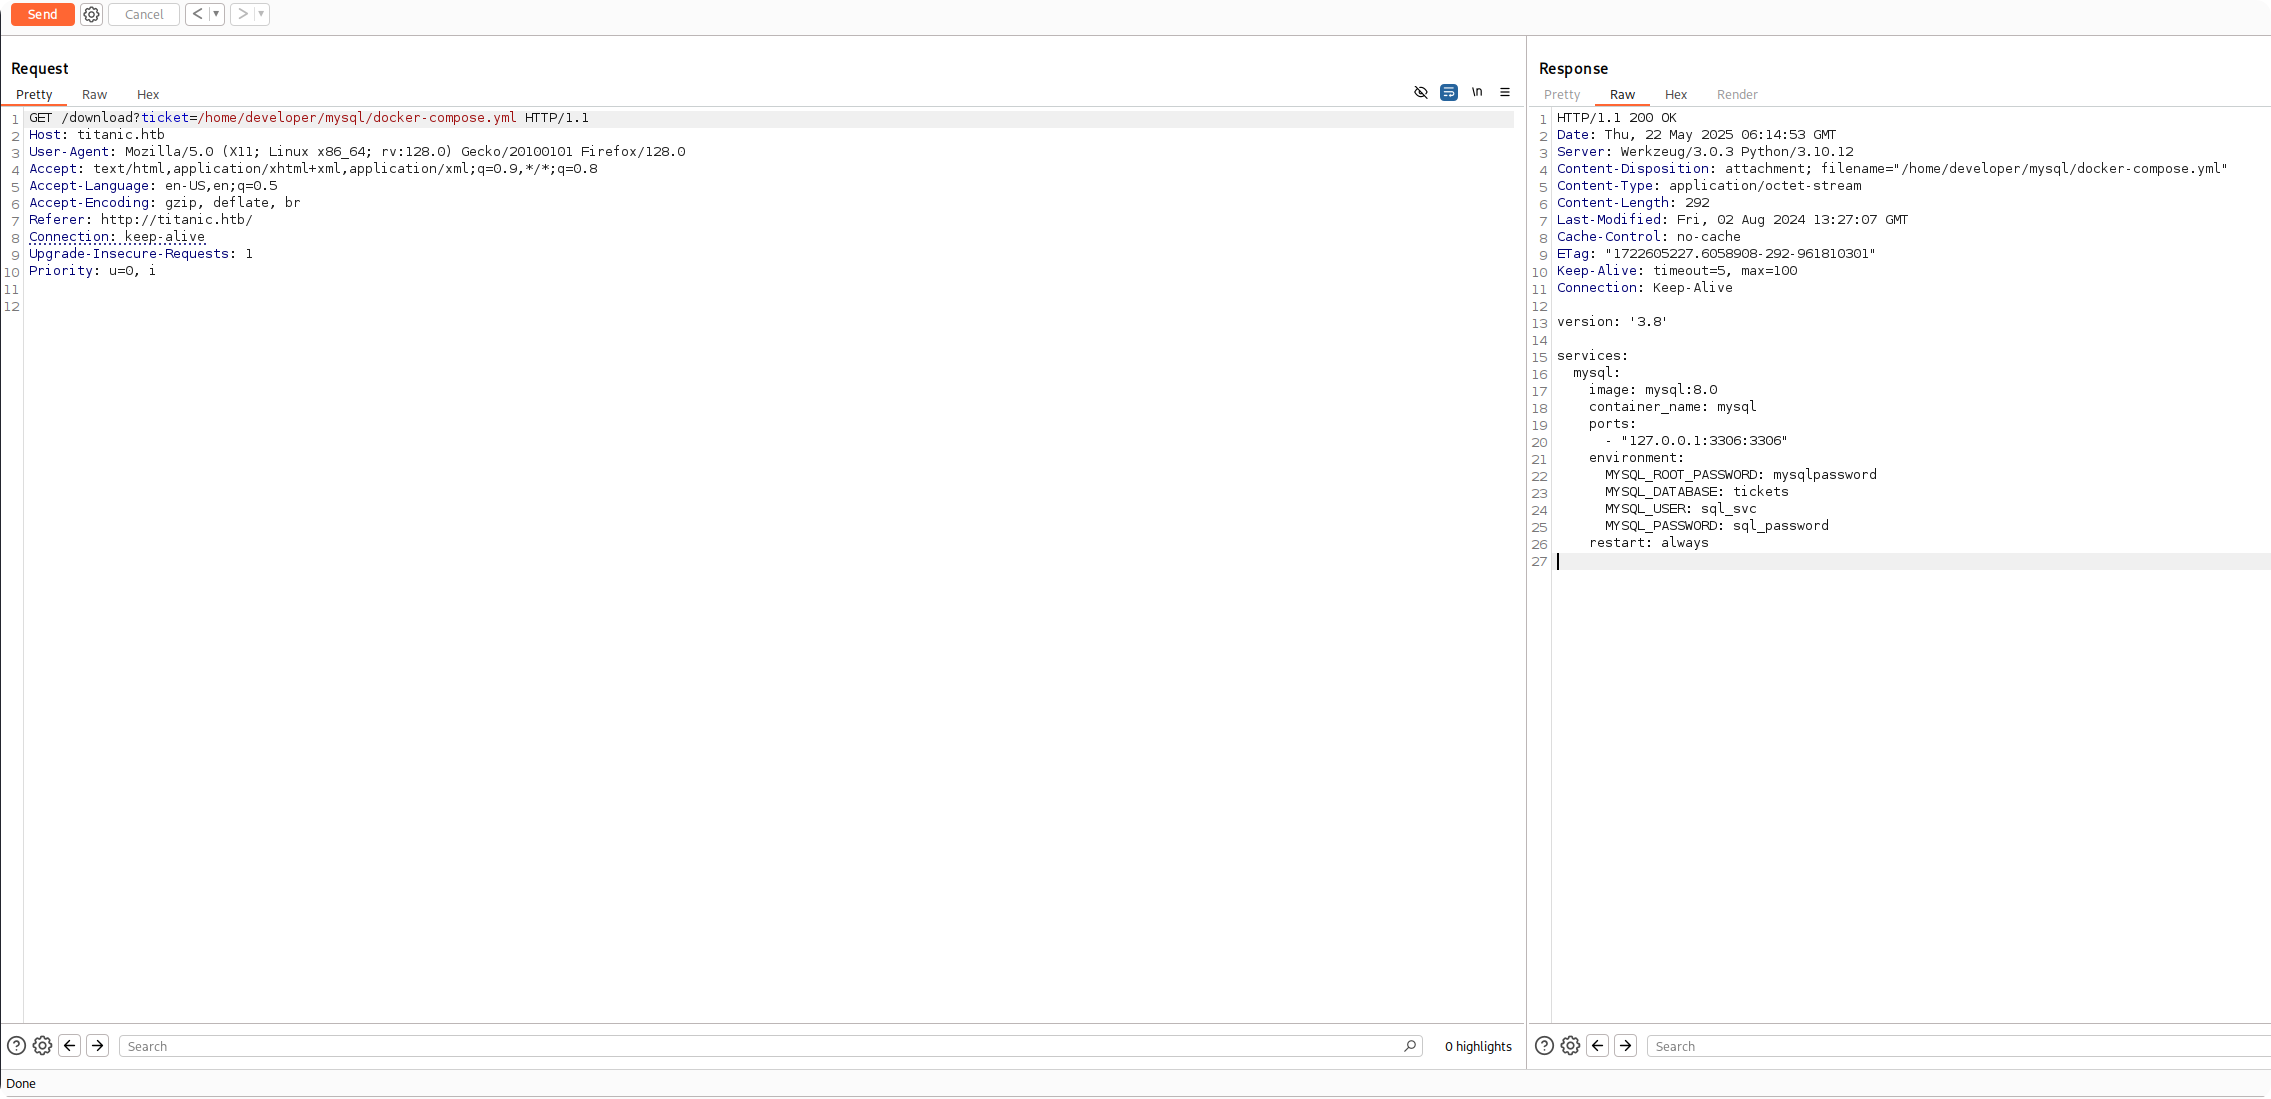2271x1099 pixels.
Task: Open help icon under request pane
Action: coord(16,1046)
